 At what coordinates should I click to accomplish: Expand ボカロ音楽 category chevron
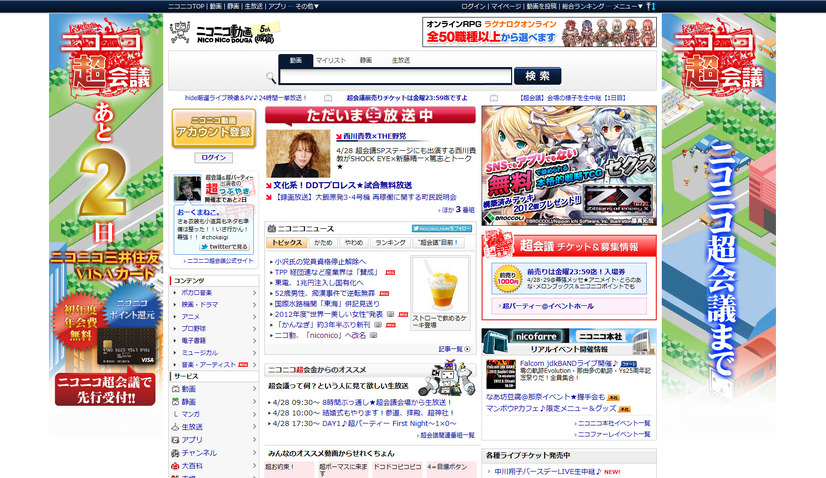click(254, 292)
